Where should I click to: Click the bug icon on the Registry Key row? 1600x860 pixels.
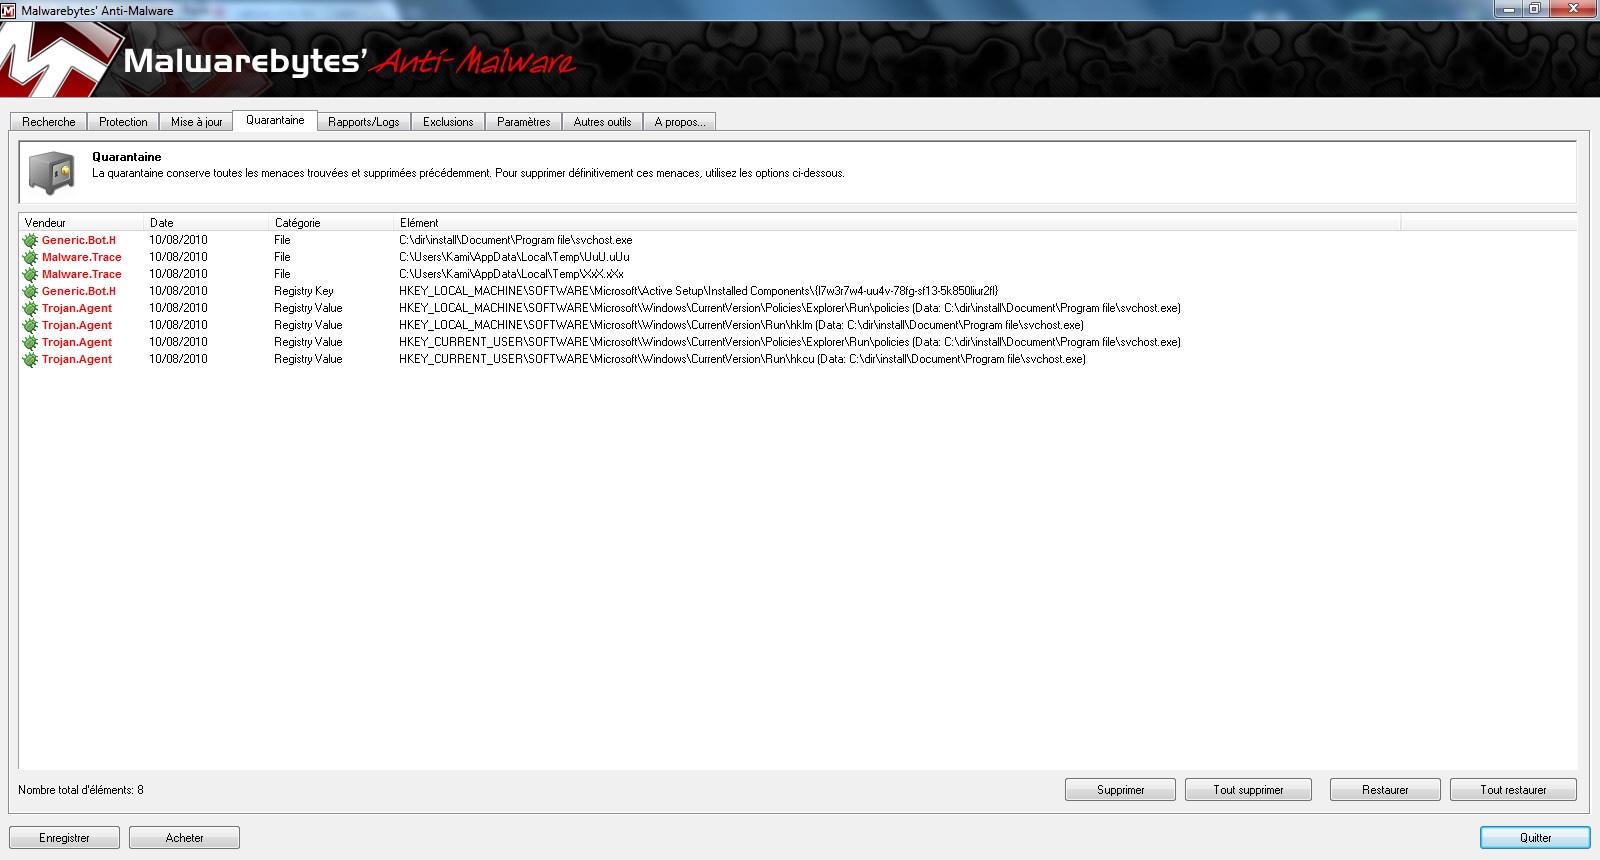click(30, 291)
